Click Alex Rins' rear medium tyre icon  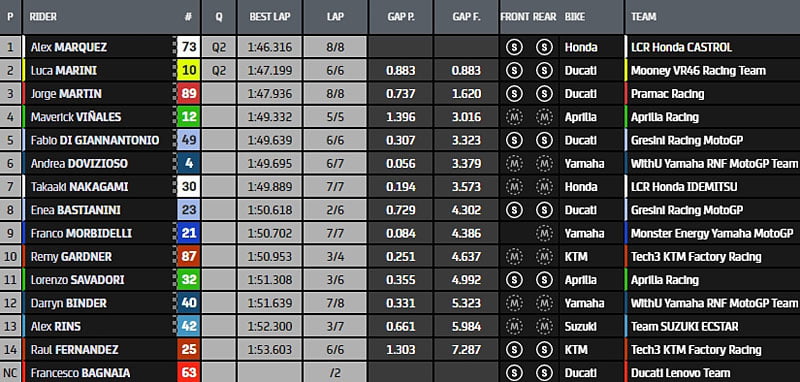(544, 326)
